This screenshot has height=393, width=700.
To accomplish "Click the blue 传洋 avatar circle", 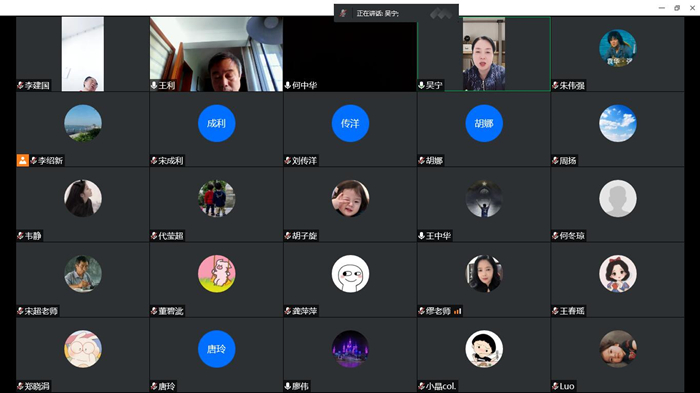I will [350, 123].
